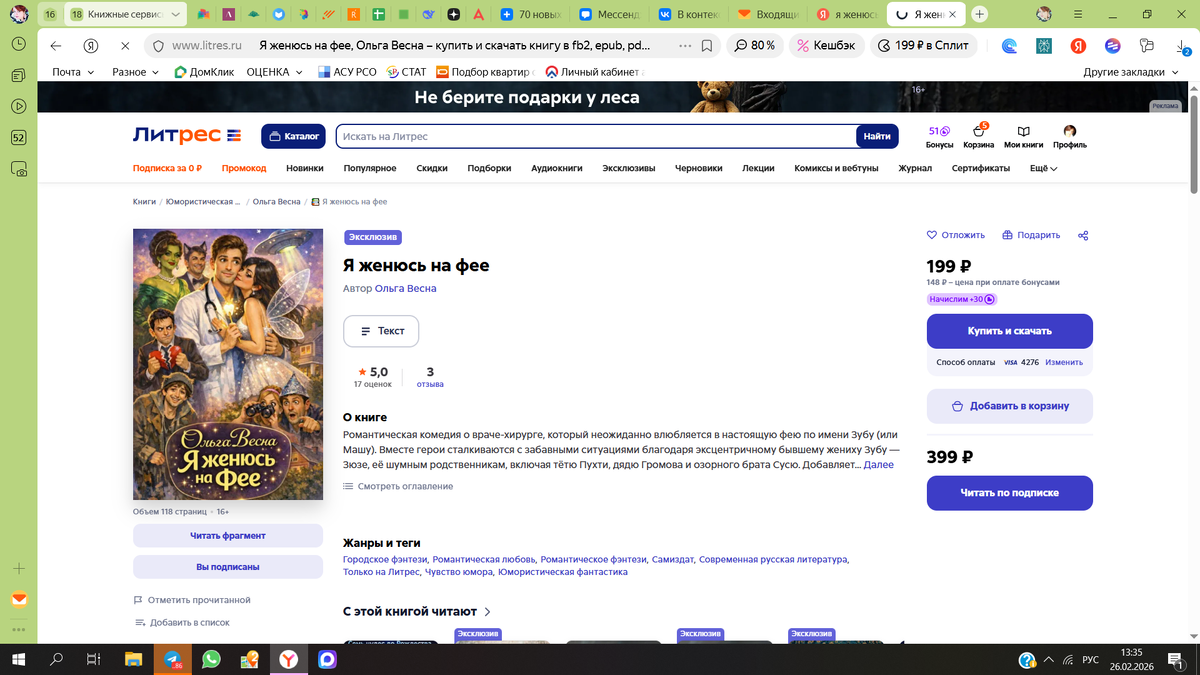This screenshot has width=1200, height=675.
Task: Open author link Ольга Весна under the title
Action: click(405, 289)
